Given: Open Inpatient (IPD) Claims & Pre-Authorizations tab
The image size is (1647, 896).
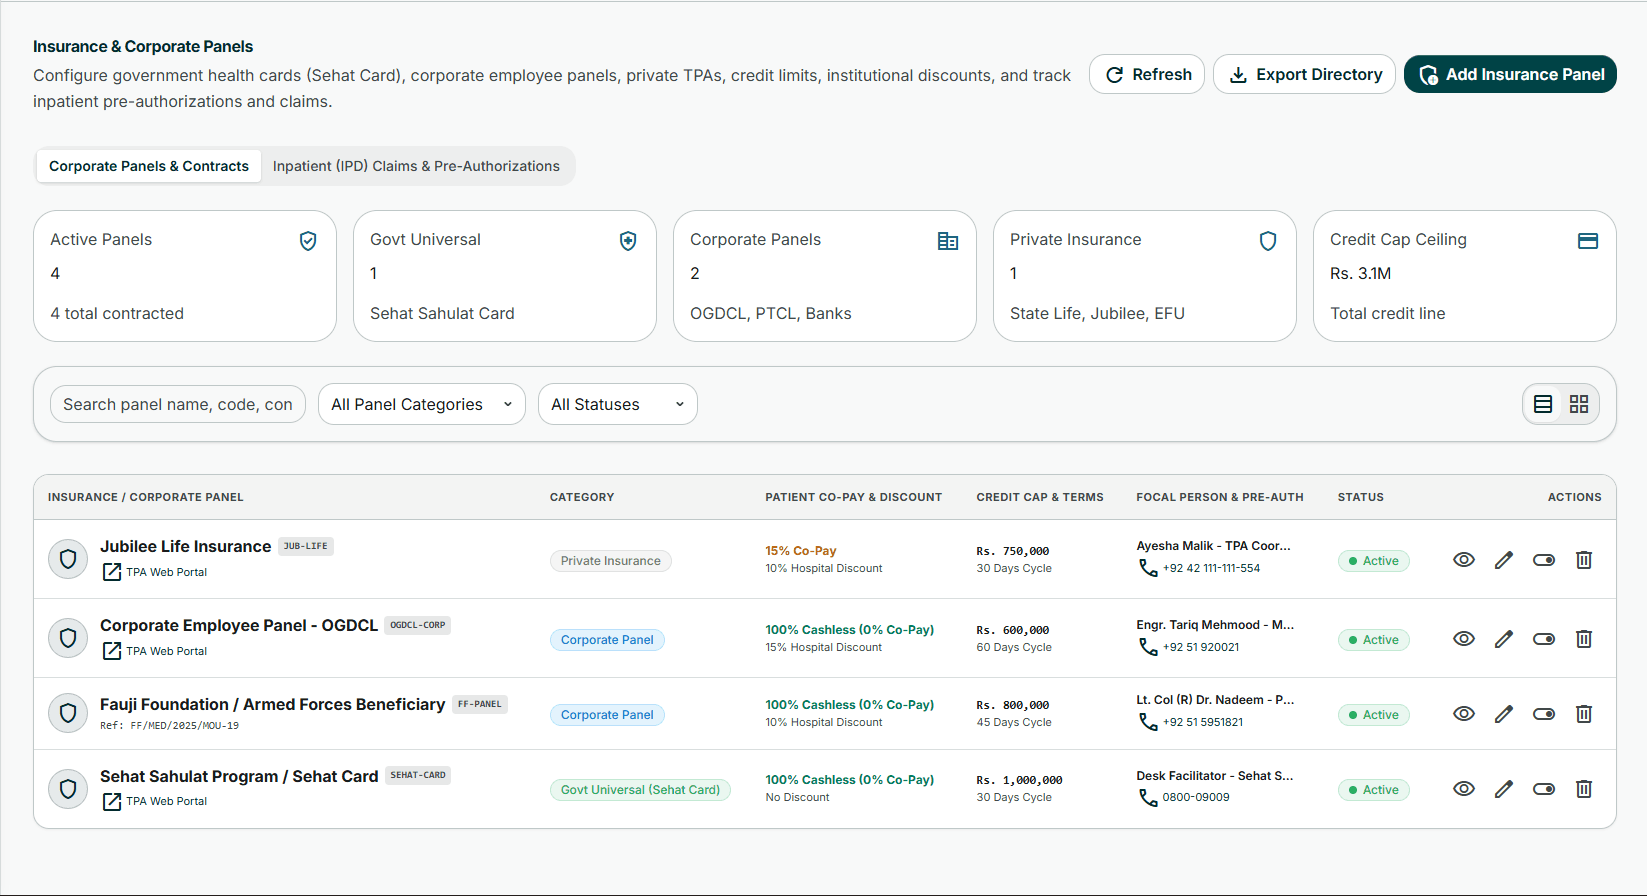Looking at the screenshot, I should [x=416, y=166].
